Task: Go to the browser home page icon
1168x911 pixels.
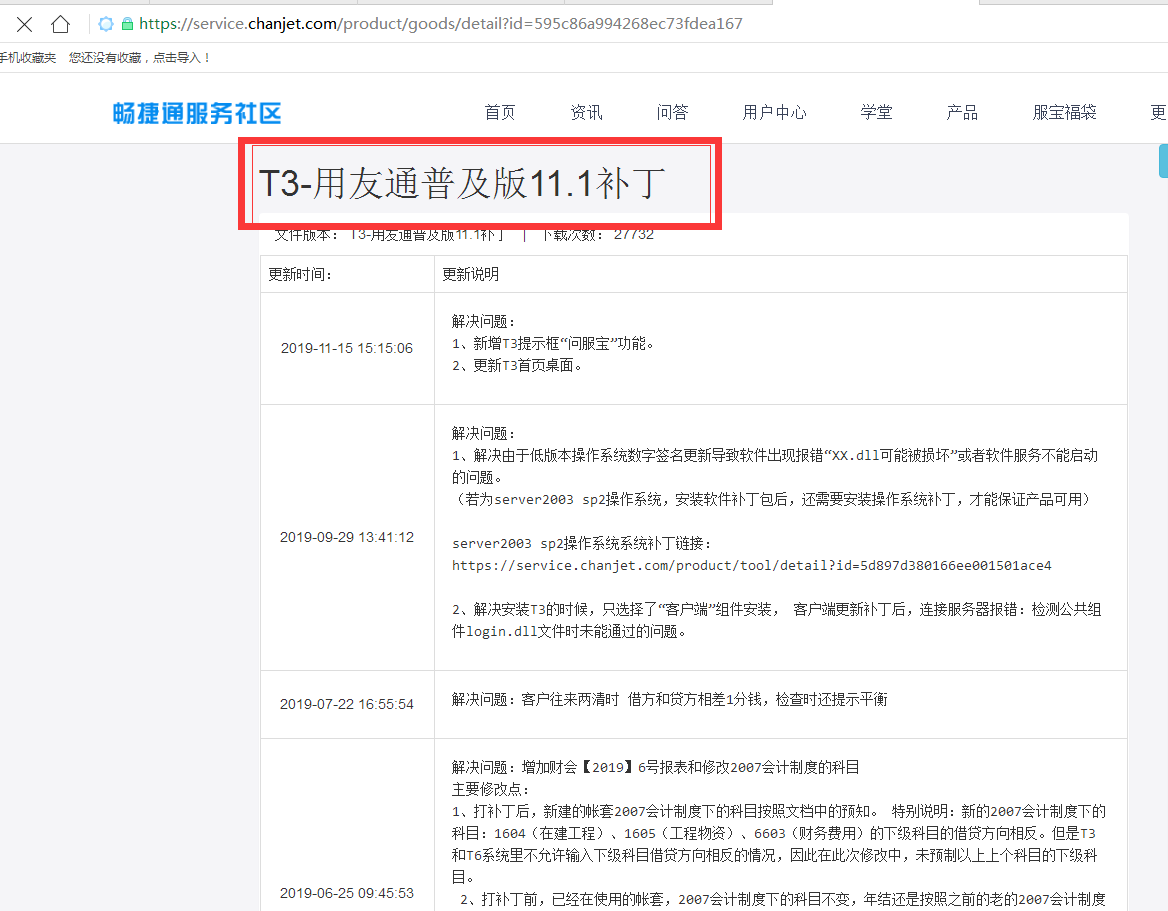Action: pos(60,25)
